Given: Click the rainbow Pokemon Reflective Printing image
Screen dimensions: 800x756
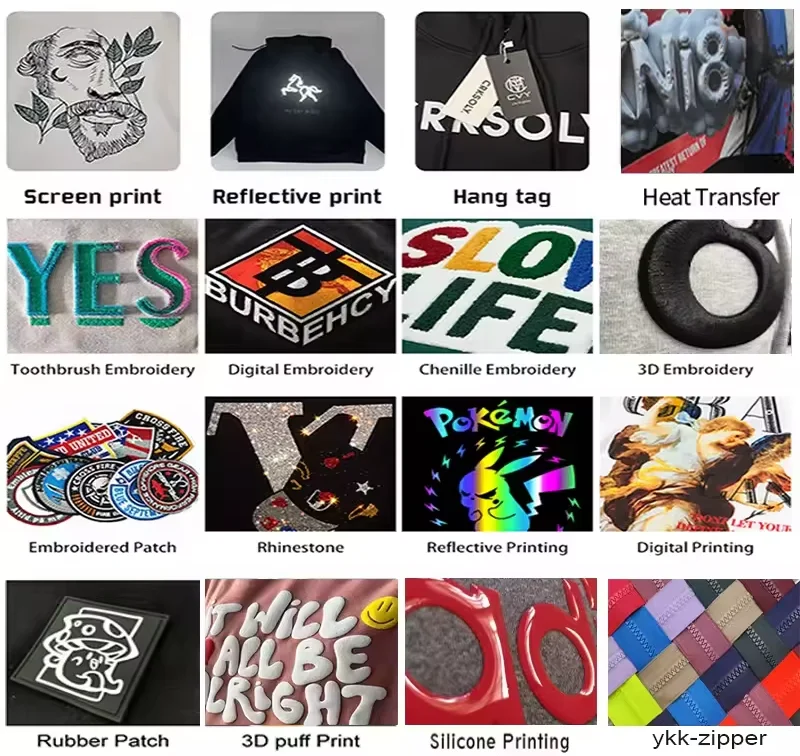Looking at the screenshot, I should pos(497,464).
